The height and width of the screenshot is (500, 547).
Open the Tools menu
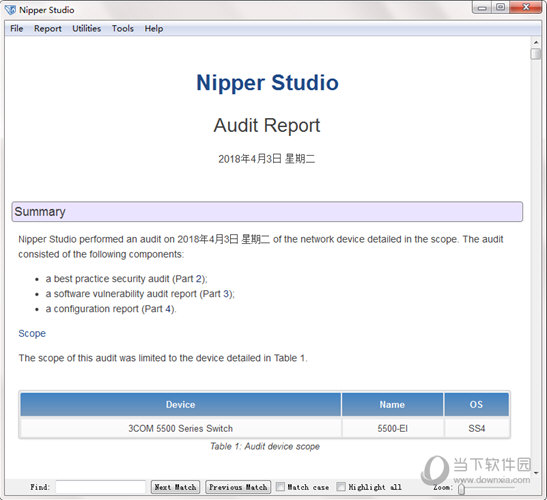(x=123, y=29)
